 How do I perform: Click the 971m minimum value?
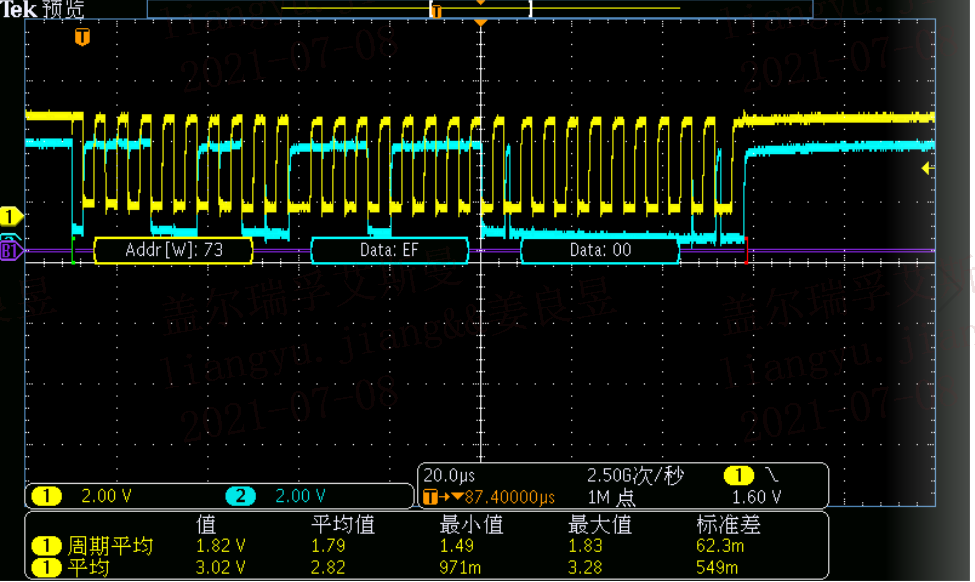460,568
